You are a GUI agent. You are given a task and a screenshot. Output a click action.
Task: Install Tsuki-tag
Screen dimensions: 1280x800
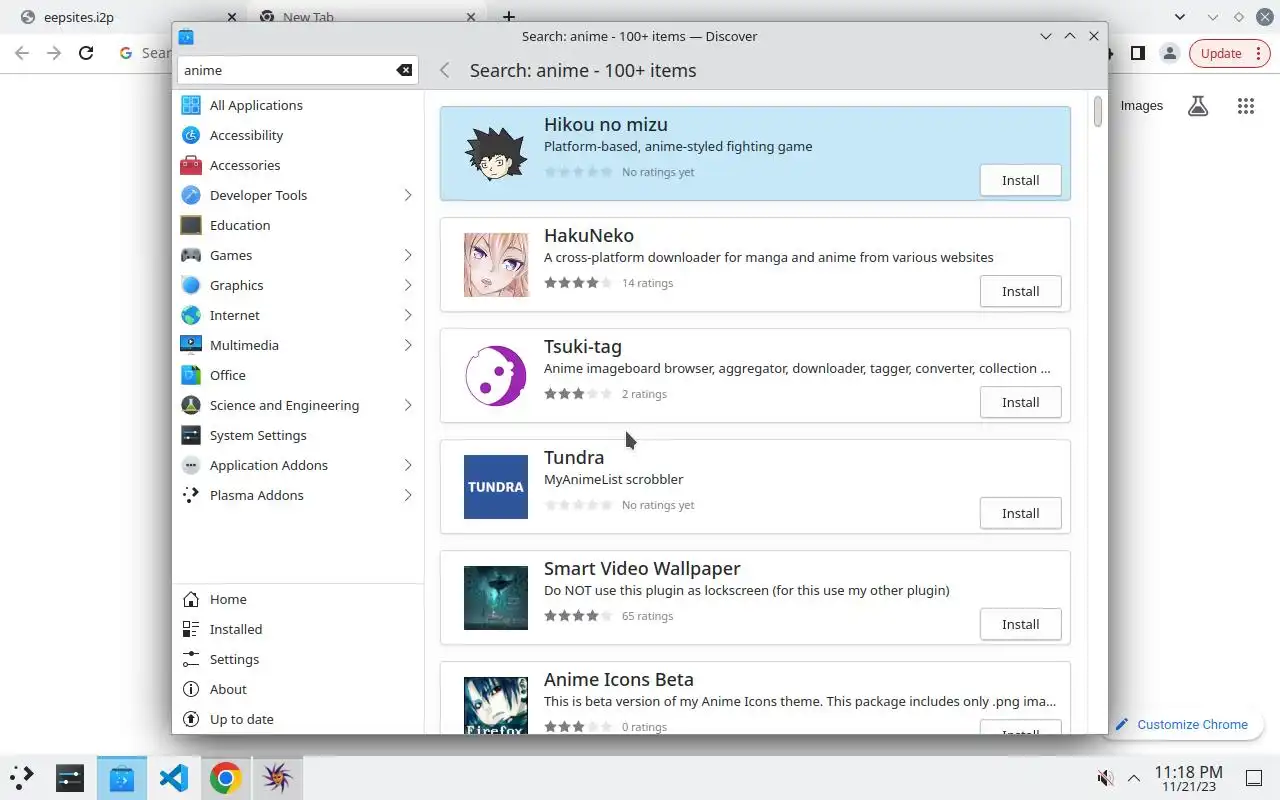pos(1020,402)
